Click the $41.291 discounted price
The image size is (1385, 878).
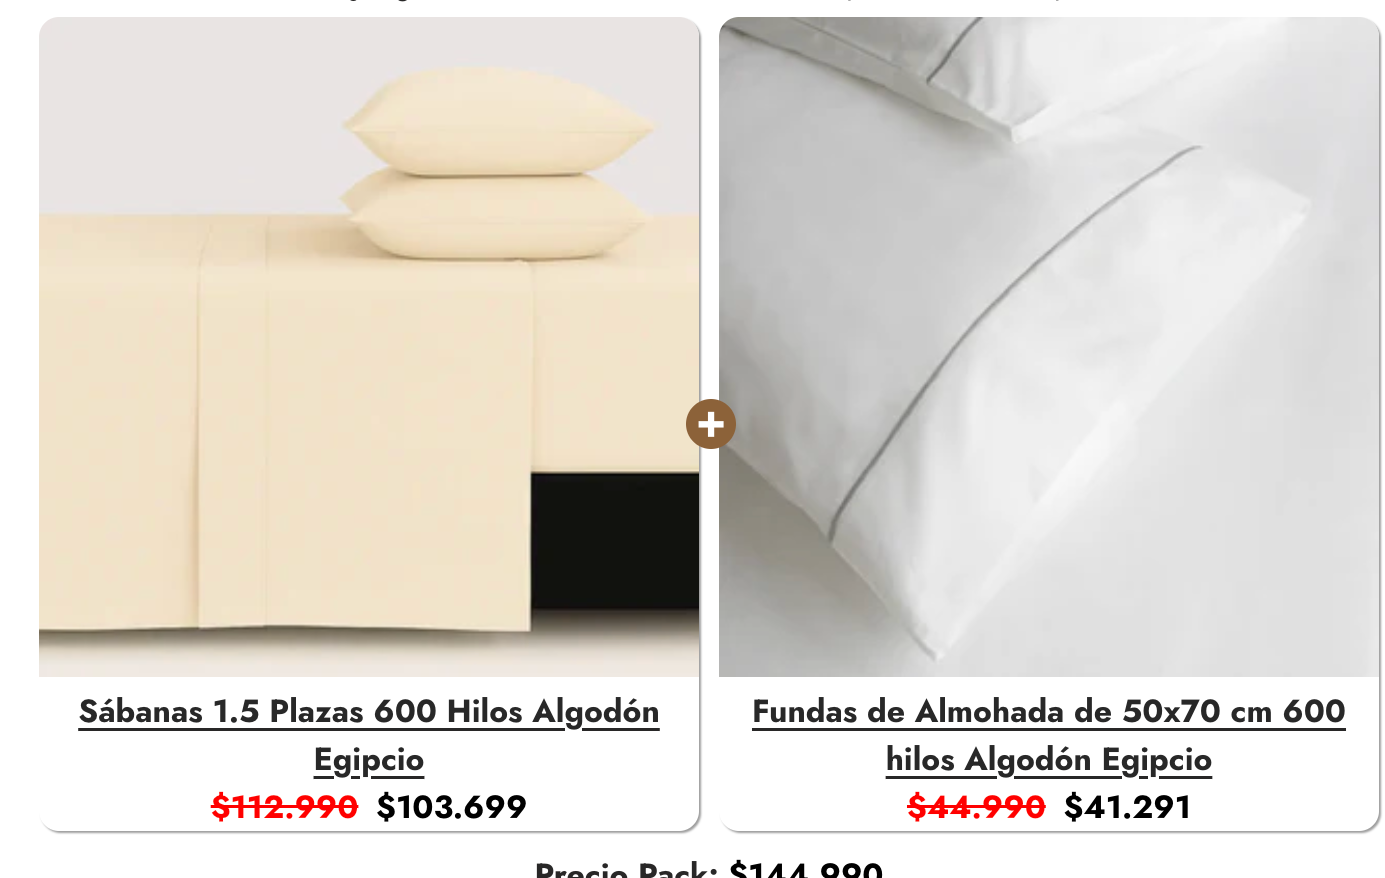pyautogui.click(x=1127, y=806)
